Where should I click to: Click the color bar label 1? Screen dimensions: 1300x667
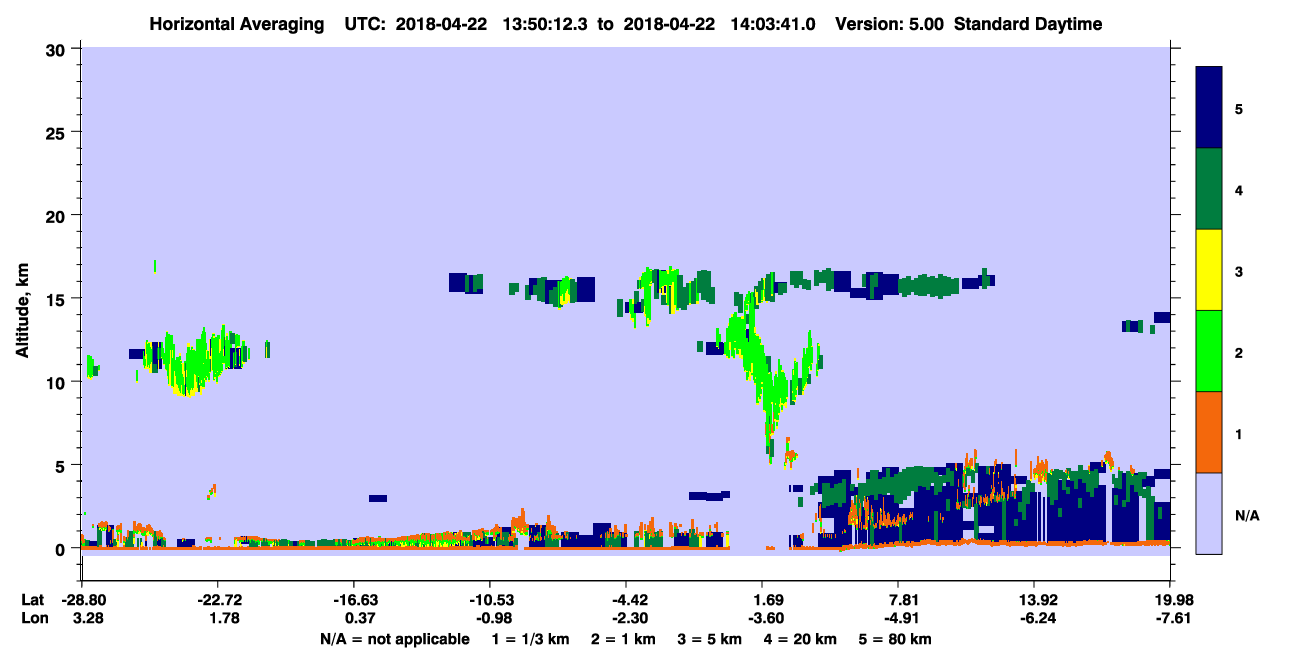1239,433
